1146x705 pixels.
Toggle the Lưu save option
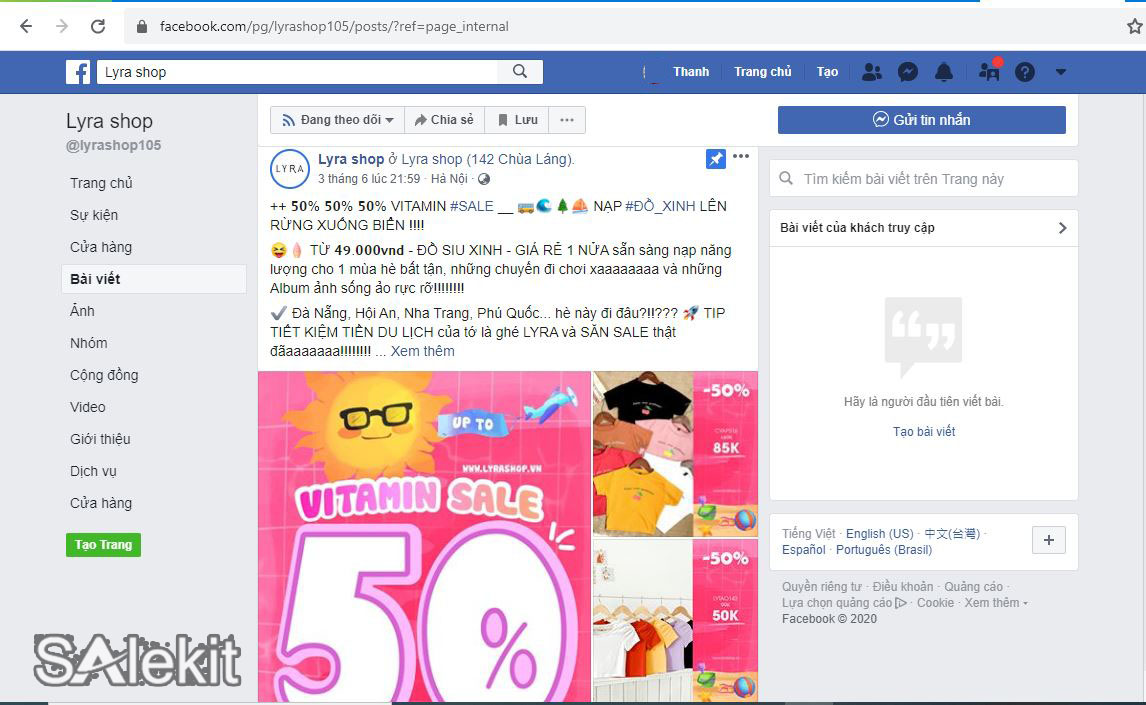tap(516, 119)
